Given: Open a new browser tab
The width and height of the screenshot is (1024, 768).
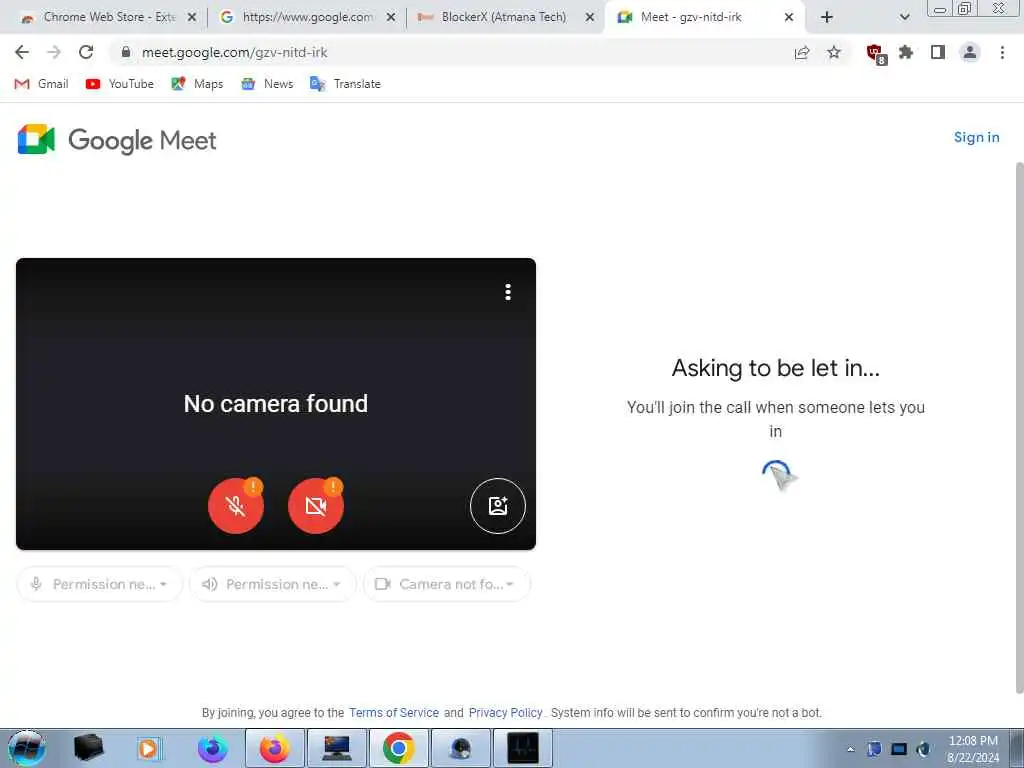Looking at the screenshot, I should point(827,18).
